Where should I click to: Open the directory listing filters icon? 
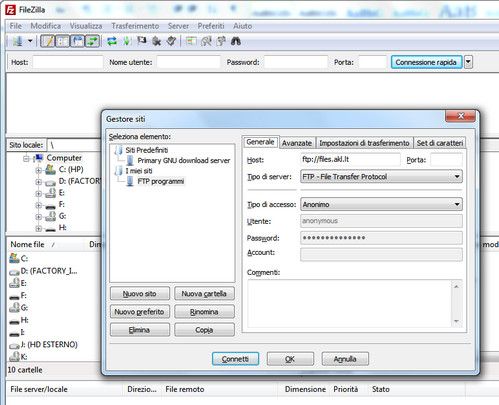191,41
